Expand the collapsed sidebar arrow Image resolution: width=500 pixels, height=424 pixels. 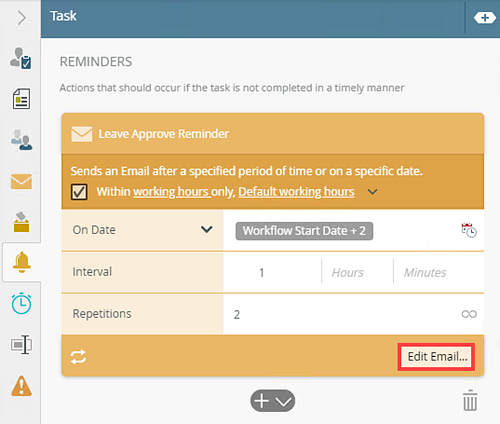[22, 18]
